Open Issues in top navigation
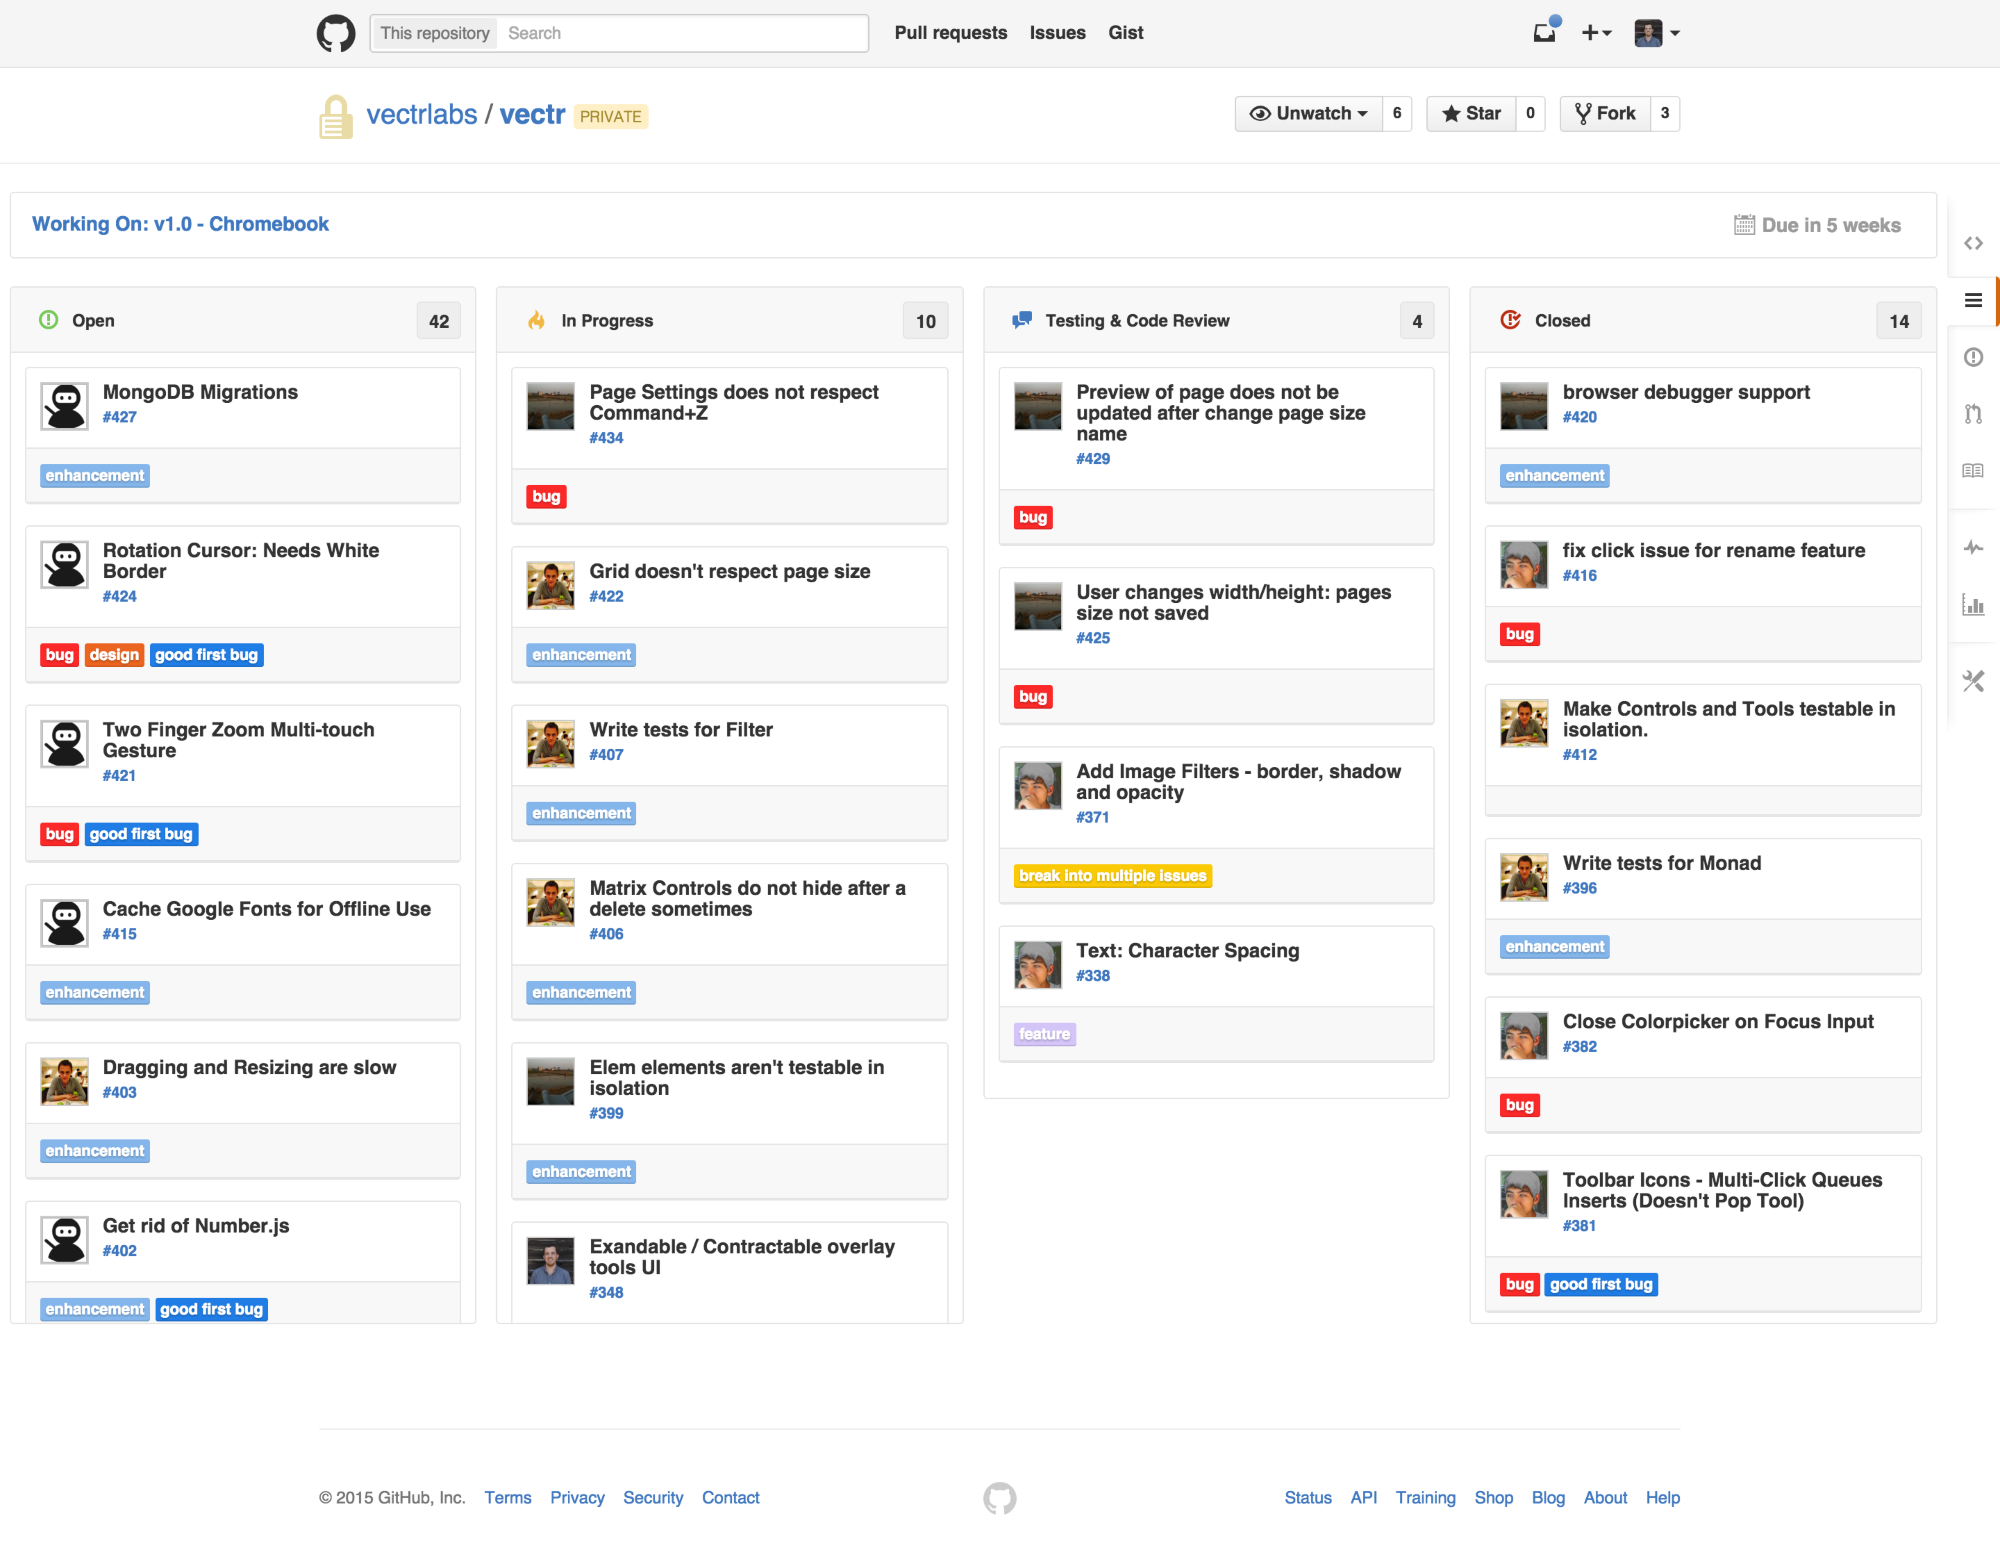This screenshot has height=1566, width=2000. point(1057,33)
